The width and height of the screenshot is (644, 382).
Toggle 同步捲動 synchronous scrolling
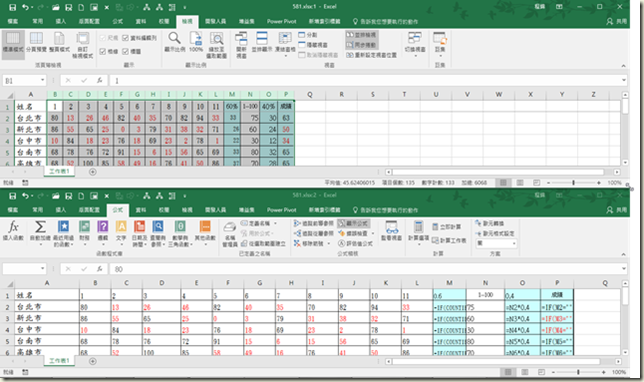[x=361, y=45]
